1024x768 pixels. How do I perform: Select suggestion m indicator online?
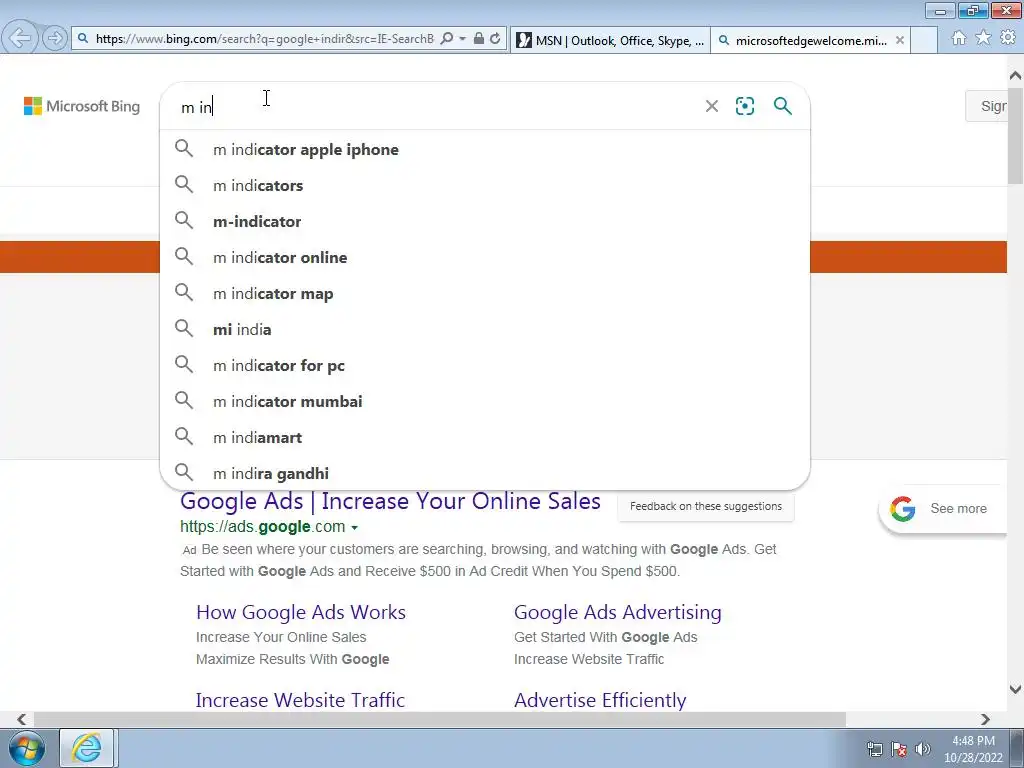coord(485,257)
